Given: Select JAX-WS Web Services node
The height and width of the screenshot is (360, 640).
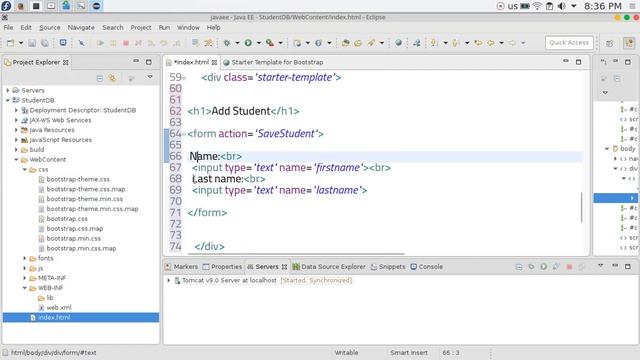Looking at the screenshot, I should 60,120.
